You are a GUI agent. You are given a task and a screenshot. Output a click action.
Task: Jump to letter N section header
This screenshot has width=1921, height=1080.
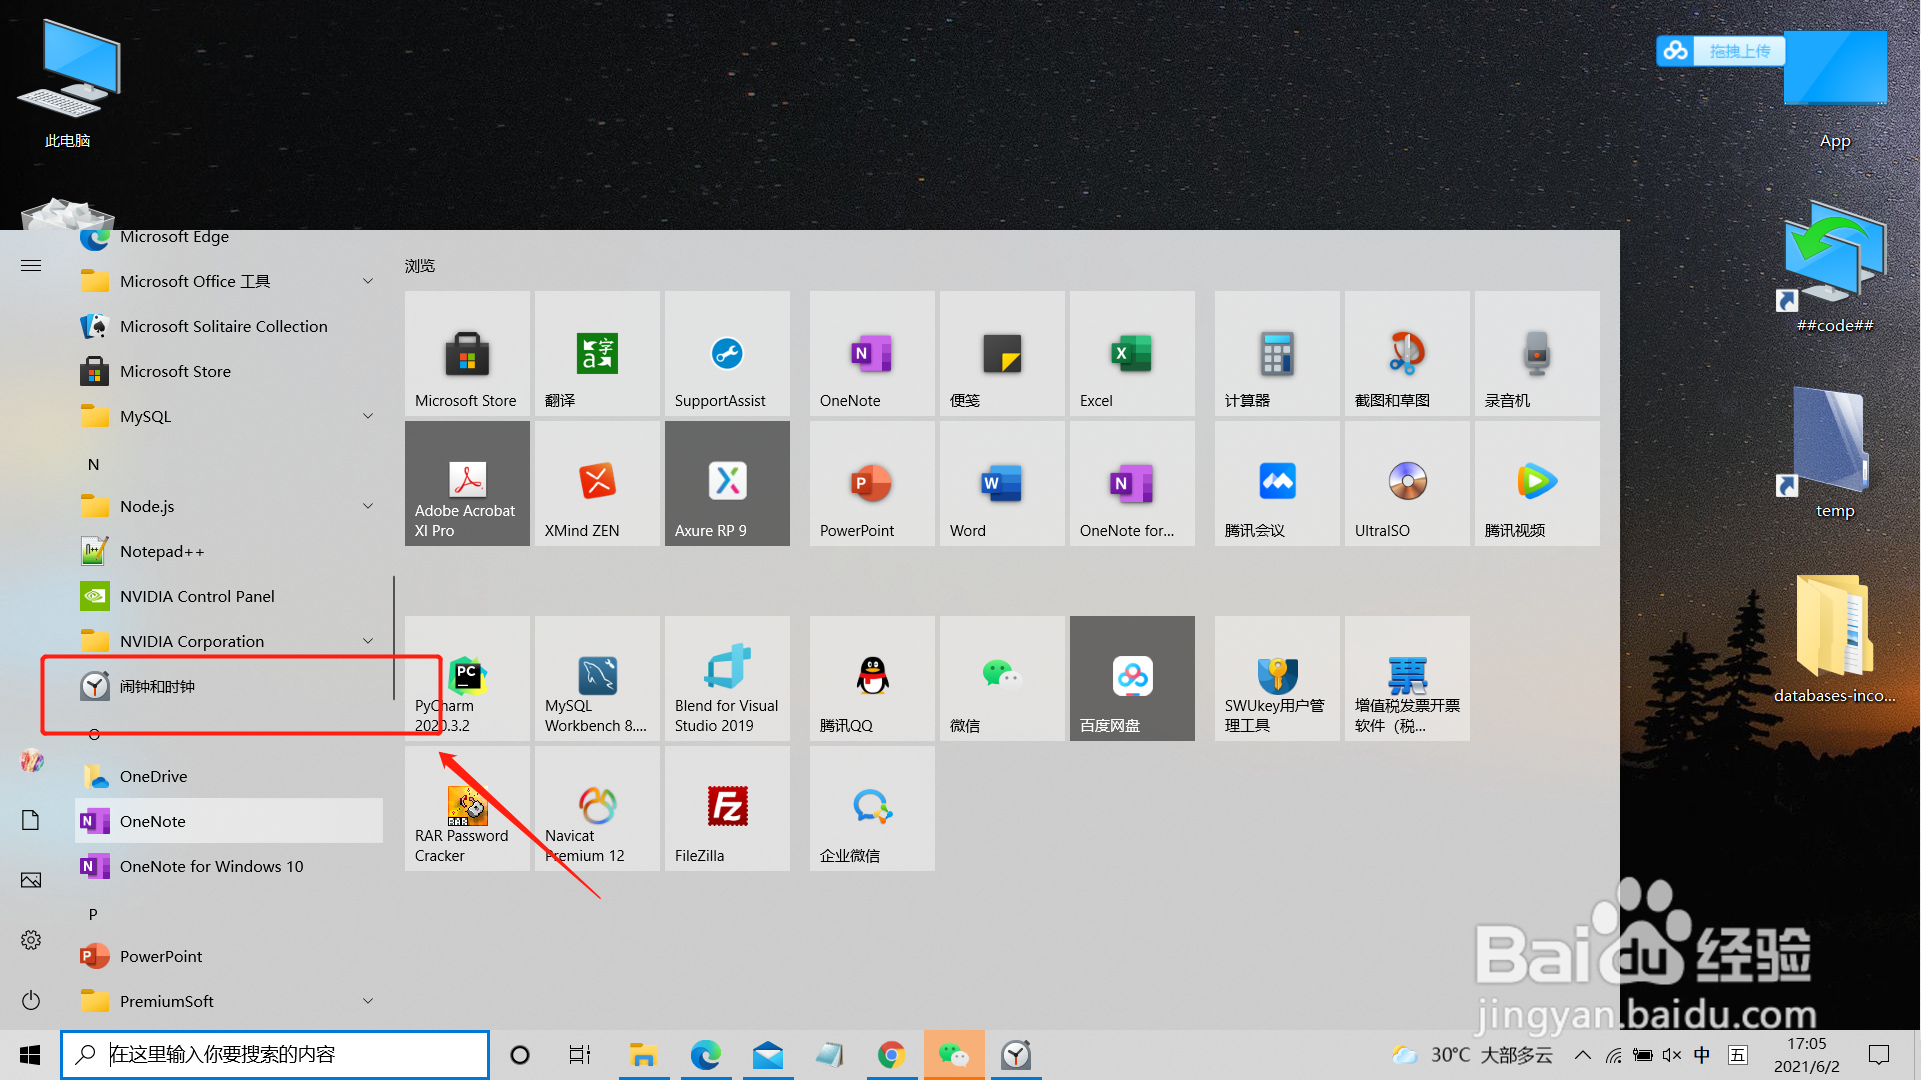[93, 464]
